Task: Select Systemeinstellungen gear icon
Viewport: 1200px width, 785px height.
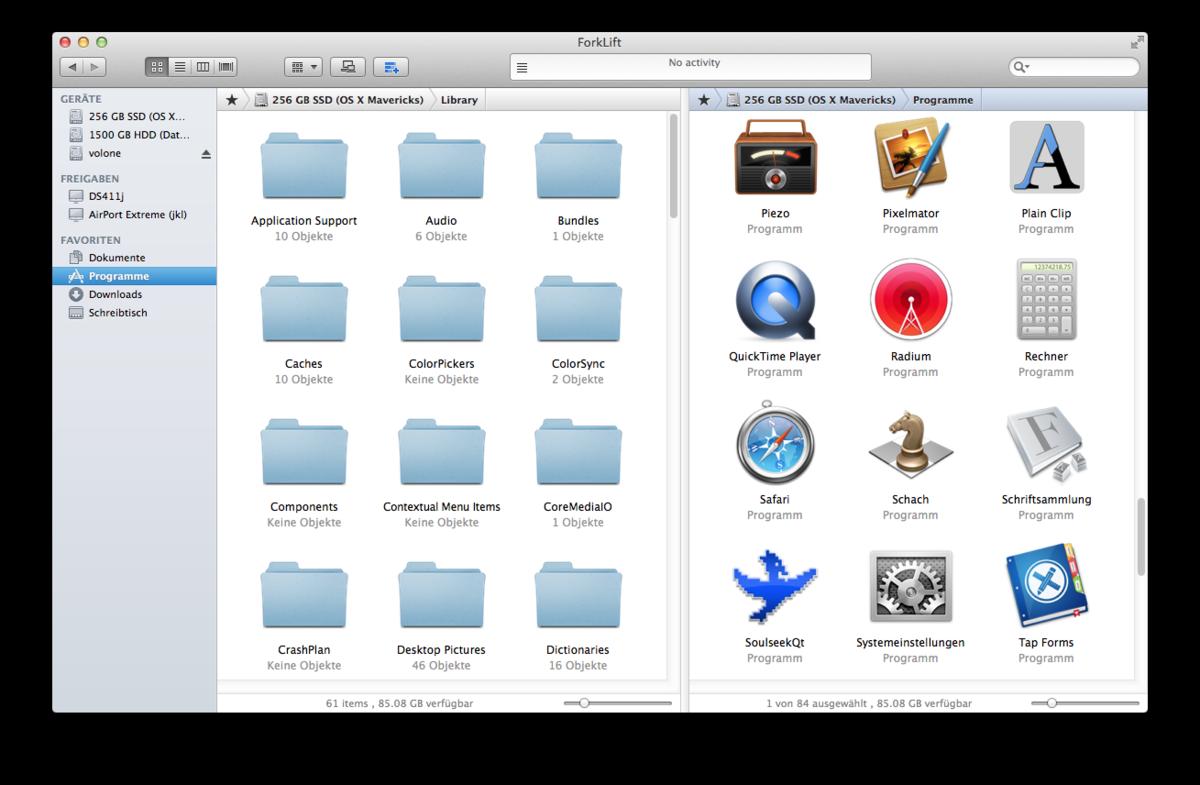Action: click(x=910, y=587)
